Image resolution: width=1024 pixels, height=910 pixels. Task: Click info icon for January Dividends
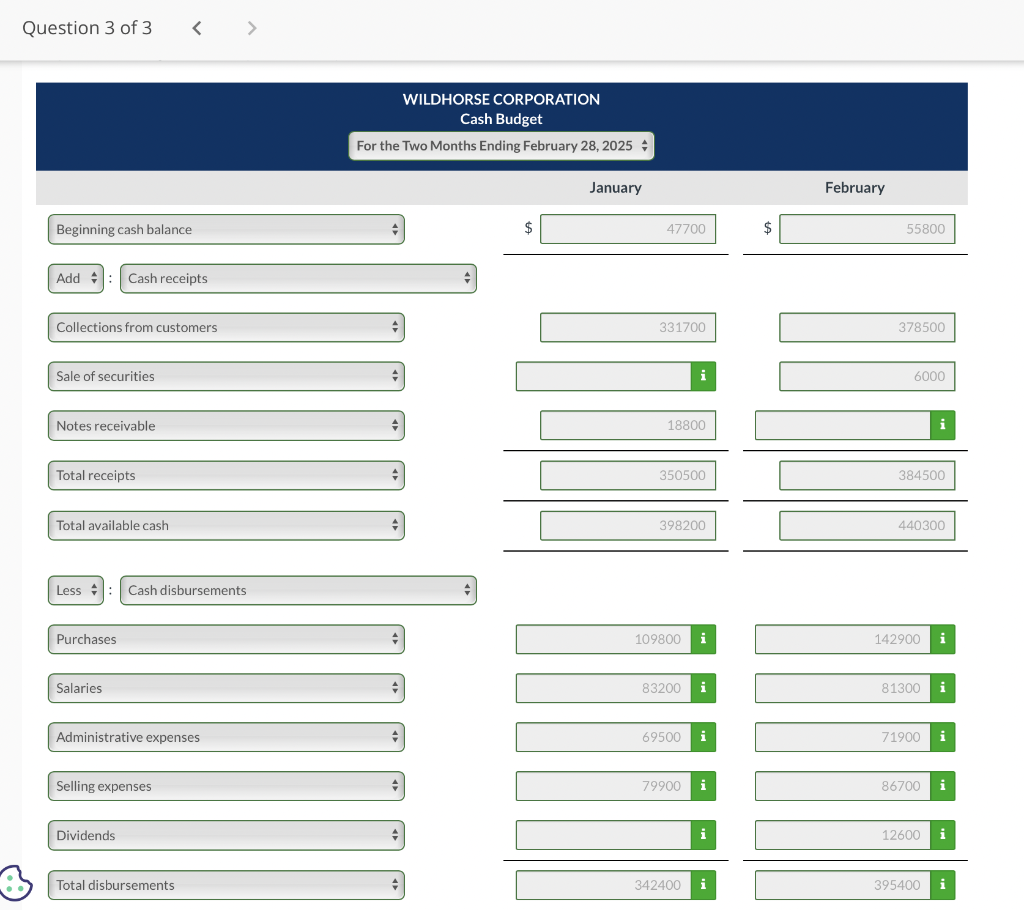pos(703,835)
